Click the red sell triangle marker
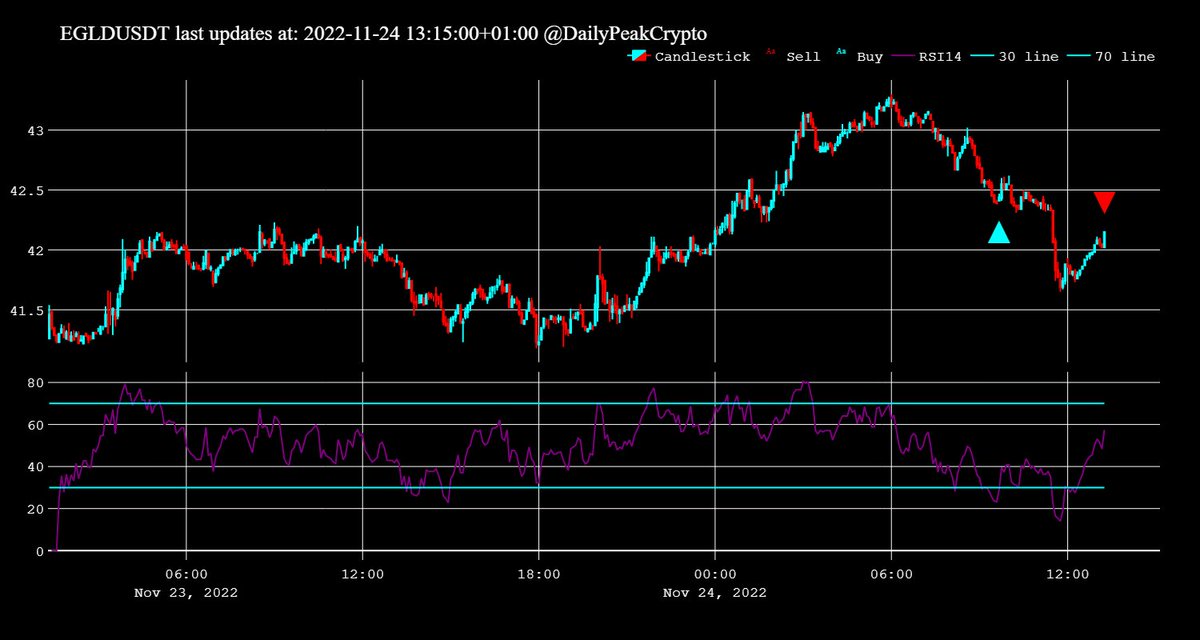 coord(1104,202)
